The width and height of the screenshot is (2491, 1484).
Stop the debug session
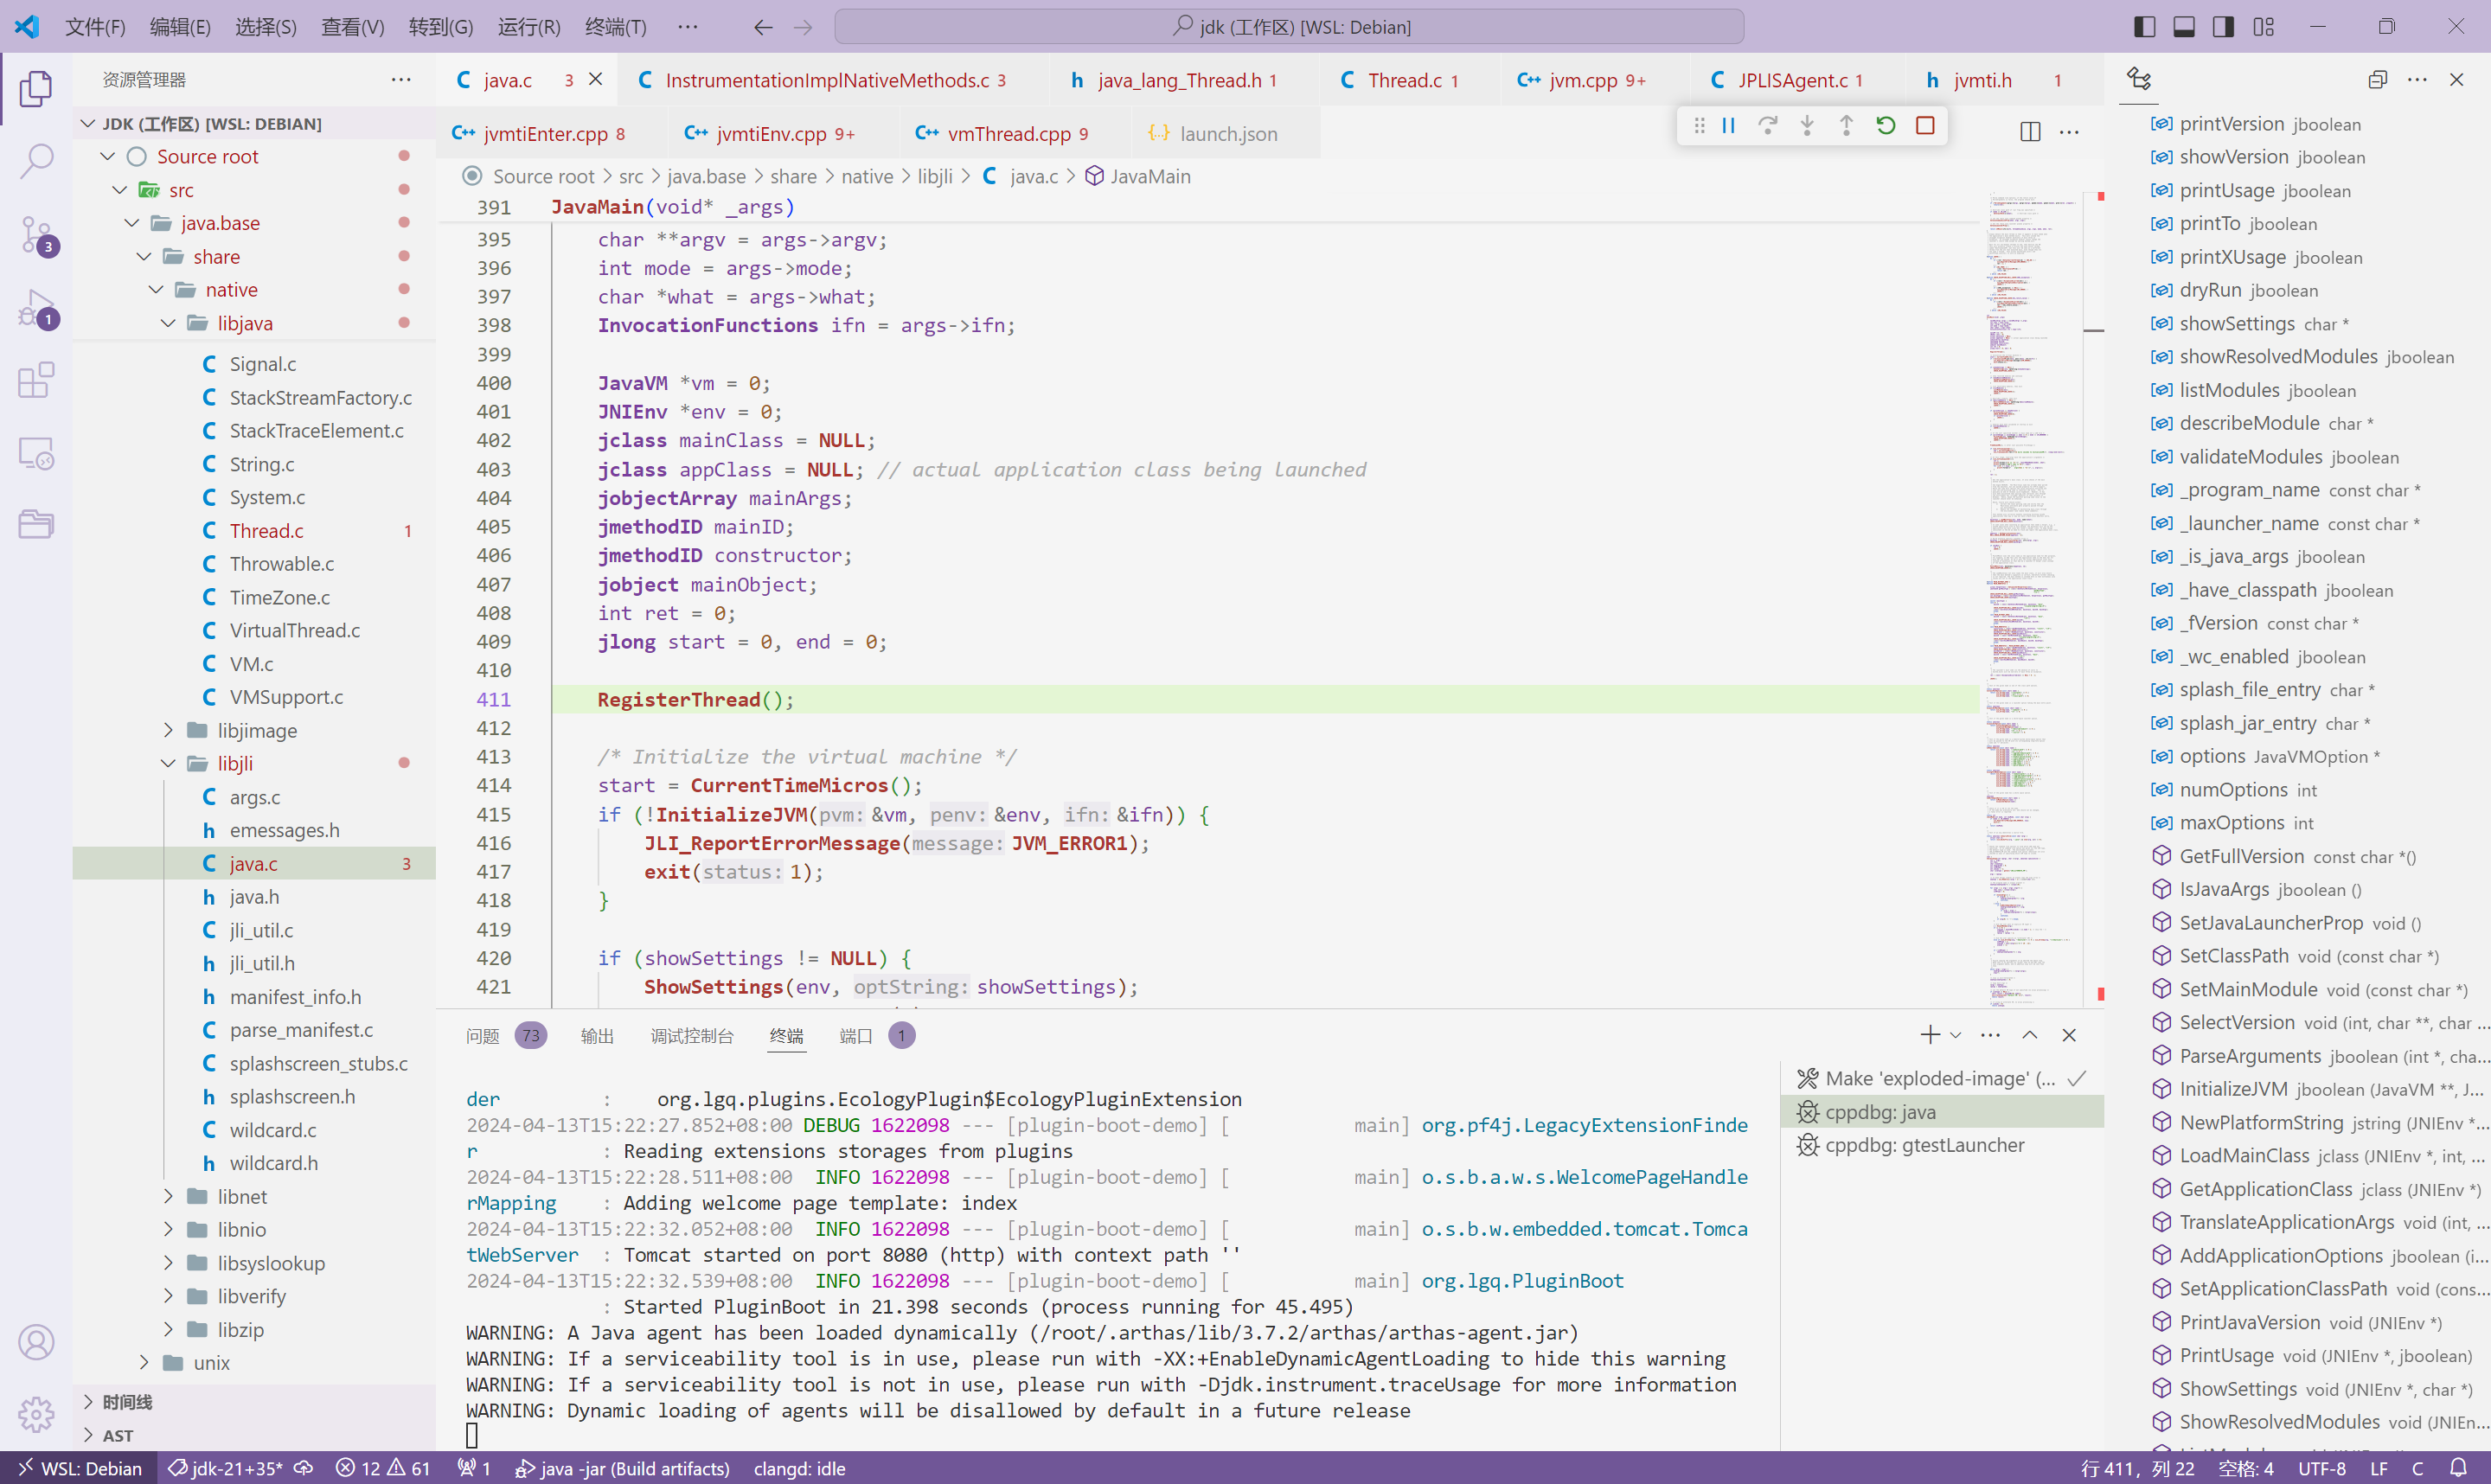[x=1925, y=125]
